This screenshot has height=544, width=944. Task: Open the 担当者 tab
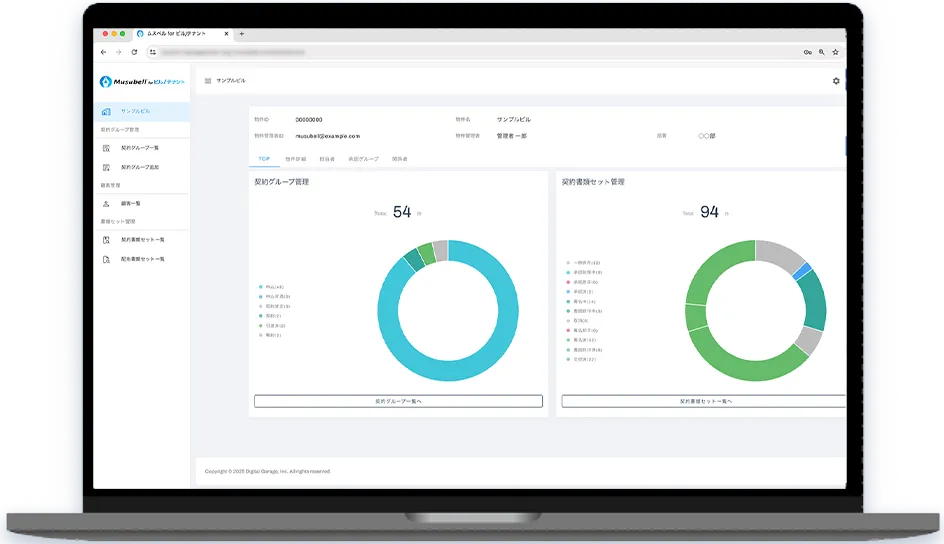(x=327, y=159)
